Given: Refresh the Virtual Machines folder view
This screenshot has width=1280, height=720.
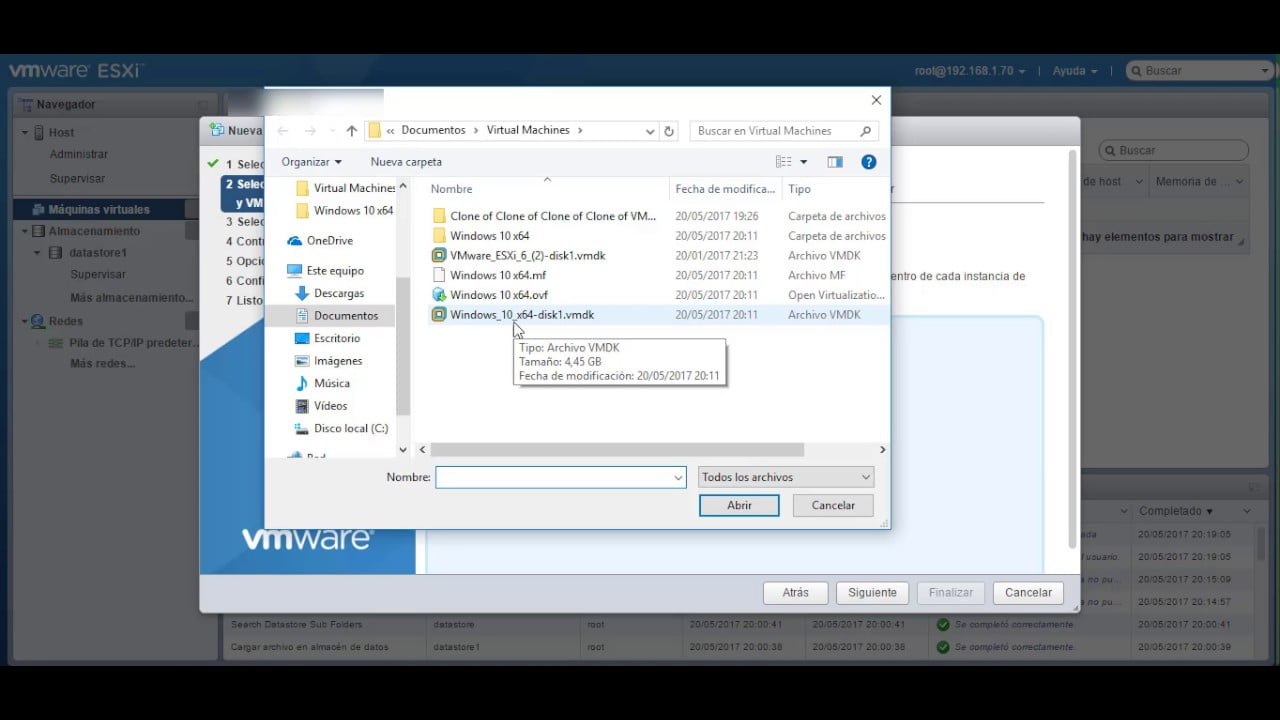Looking at the screenshot, I should tap(669, 131).
